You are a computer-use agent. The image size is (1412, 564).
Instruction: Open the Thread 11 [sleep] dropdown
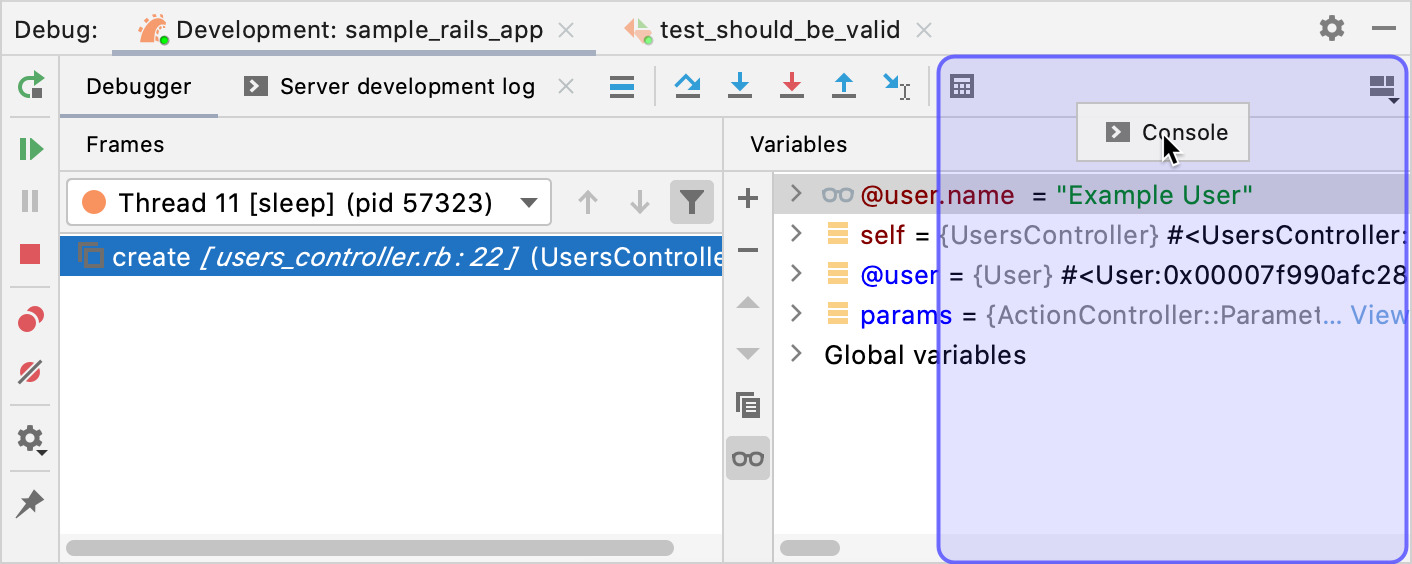click(x=309, y=204)
